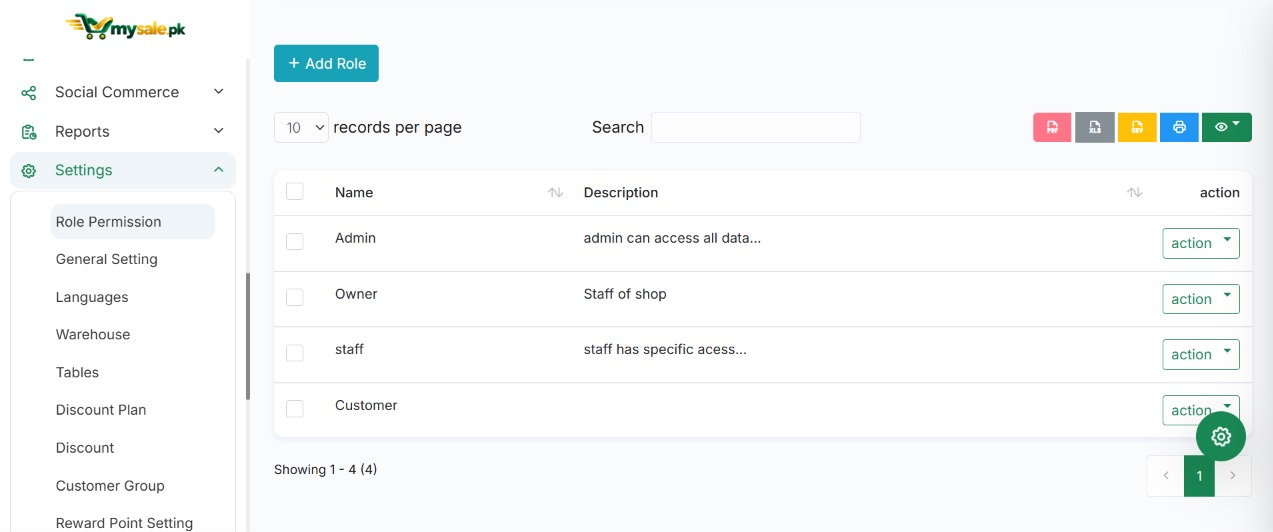Click the Name column header

tap(354, 192)
